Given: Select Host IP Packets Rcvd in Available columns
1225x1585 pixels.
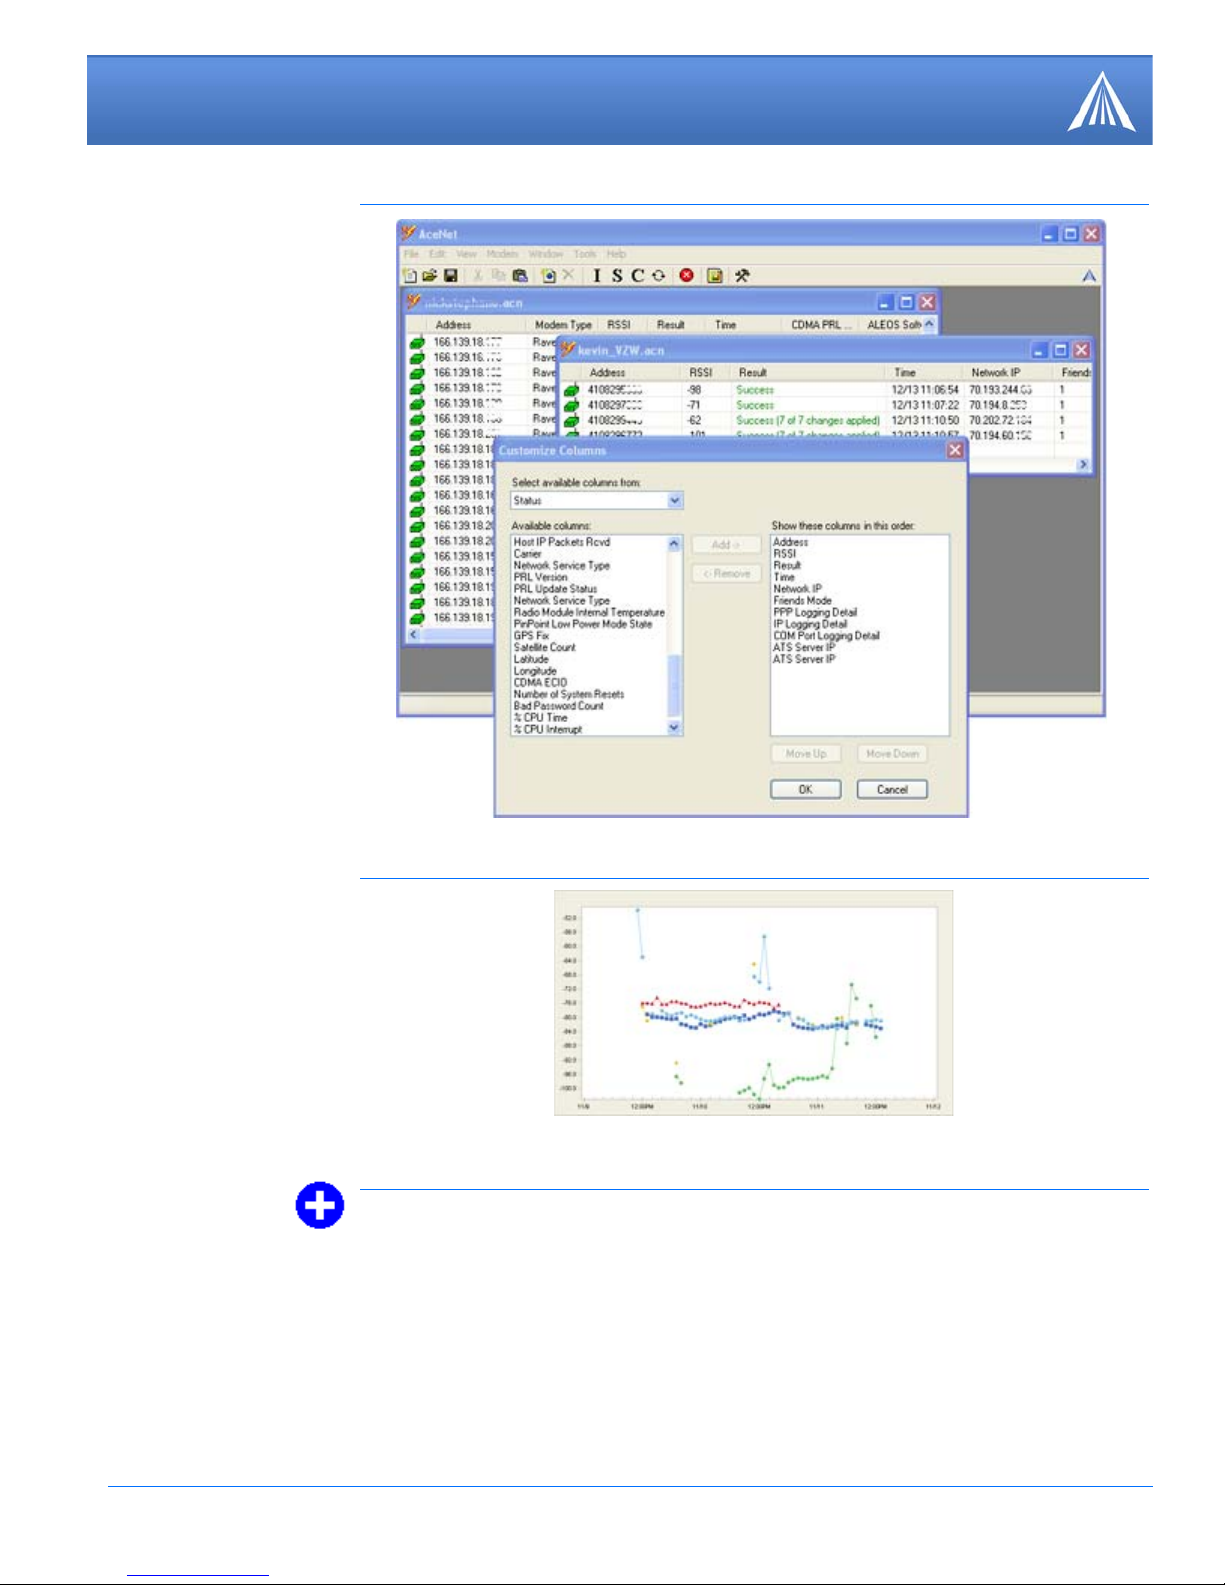Looking at the screenshot, I should 562,542.
